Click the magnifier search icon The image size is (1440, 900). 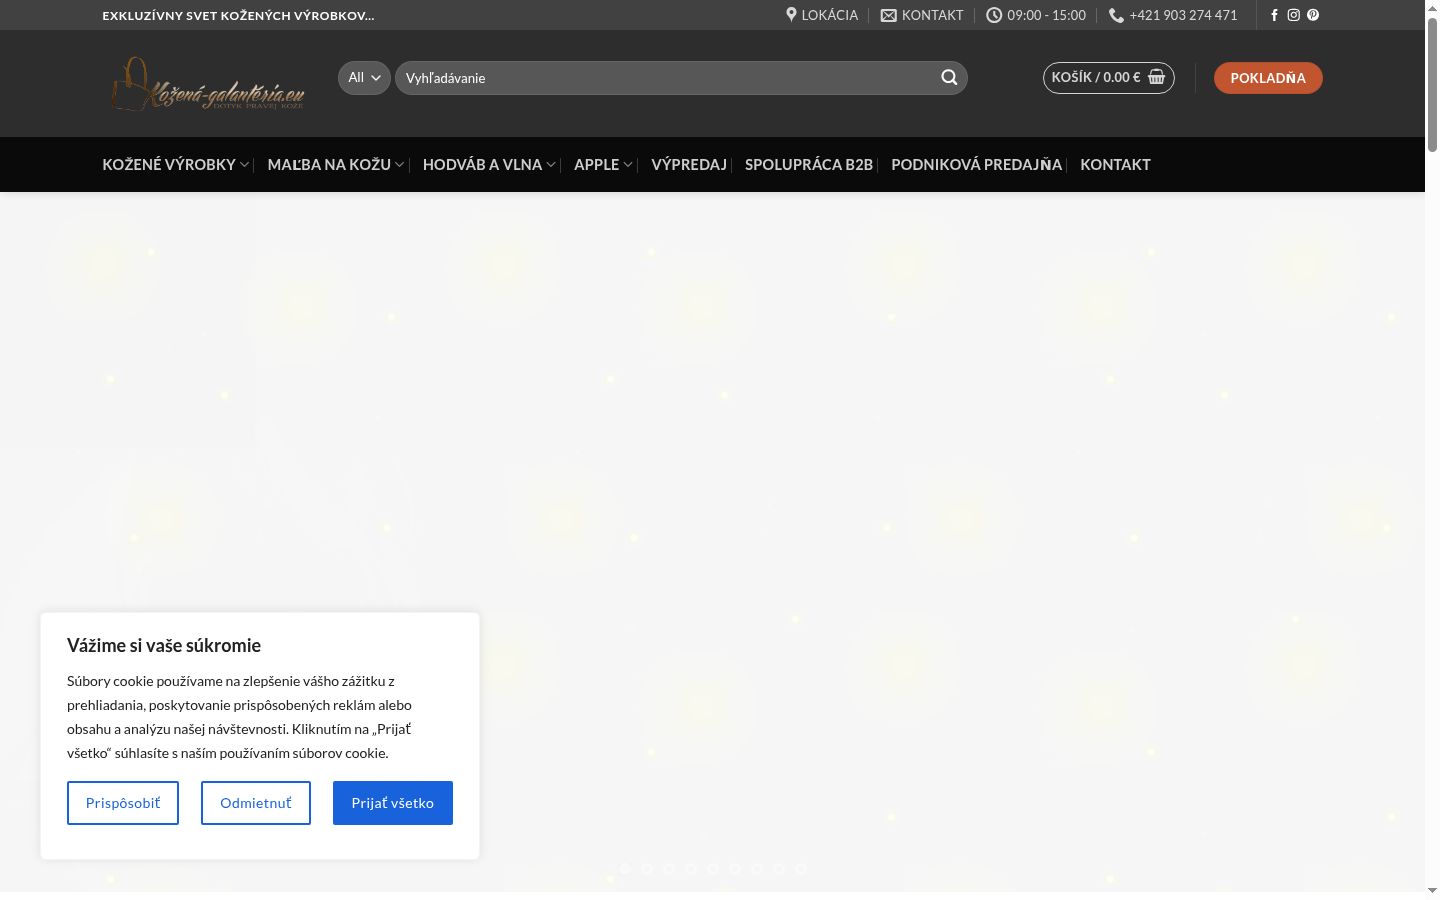(949, 78)
